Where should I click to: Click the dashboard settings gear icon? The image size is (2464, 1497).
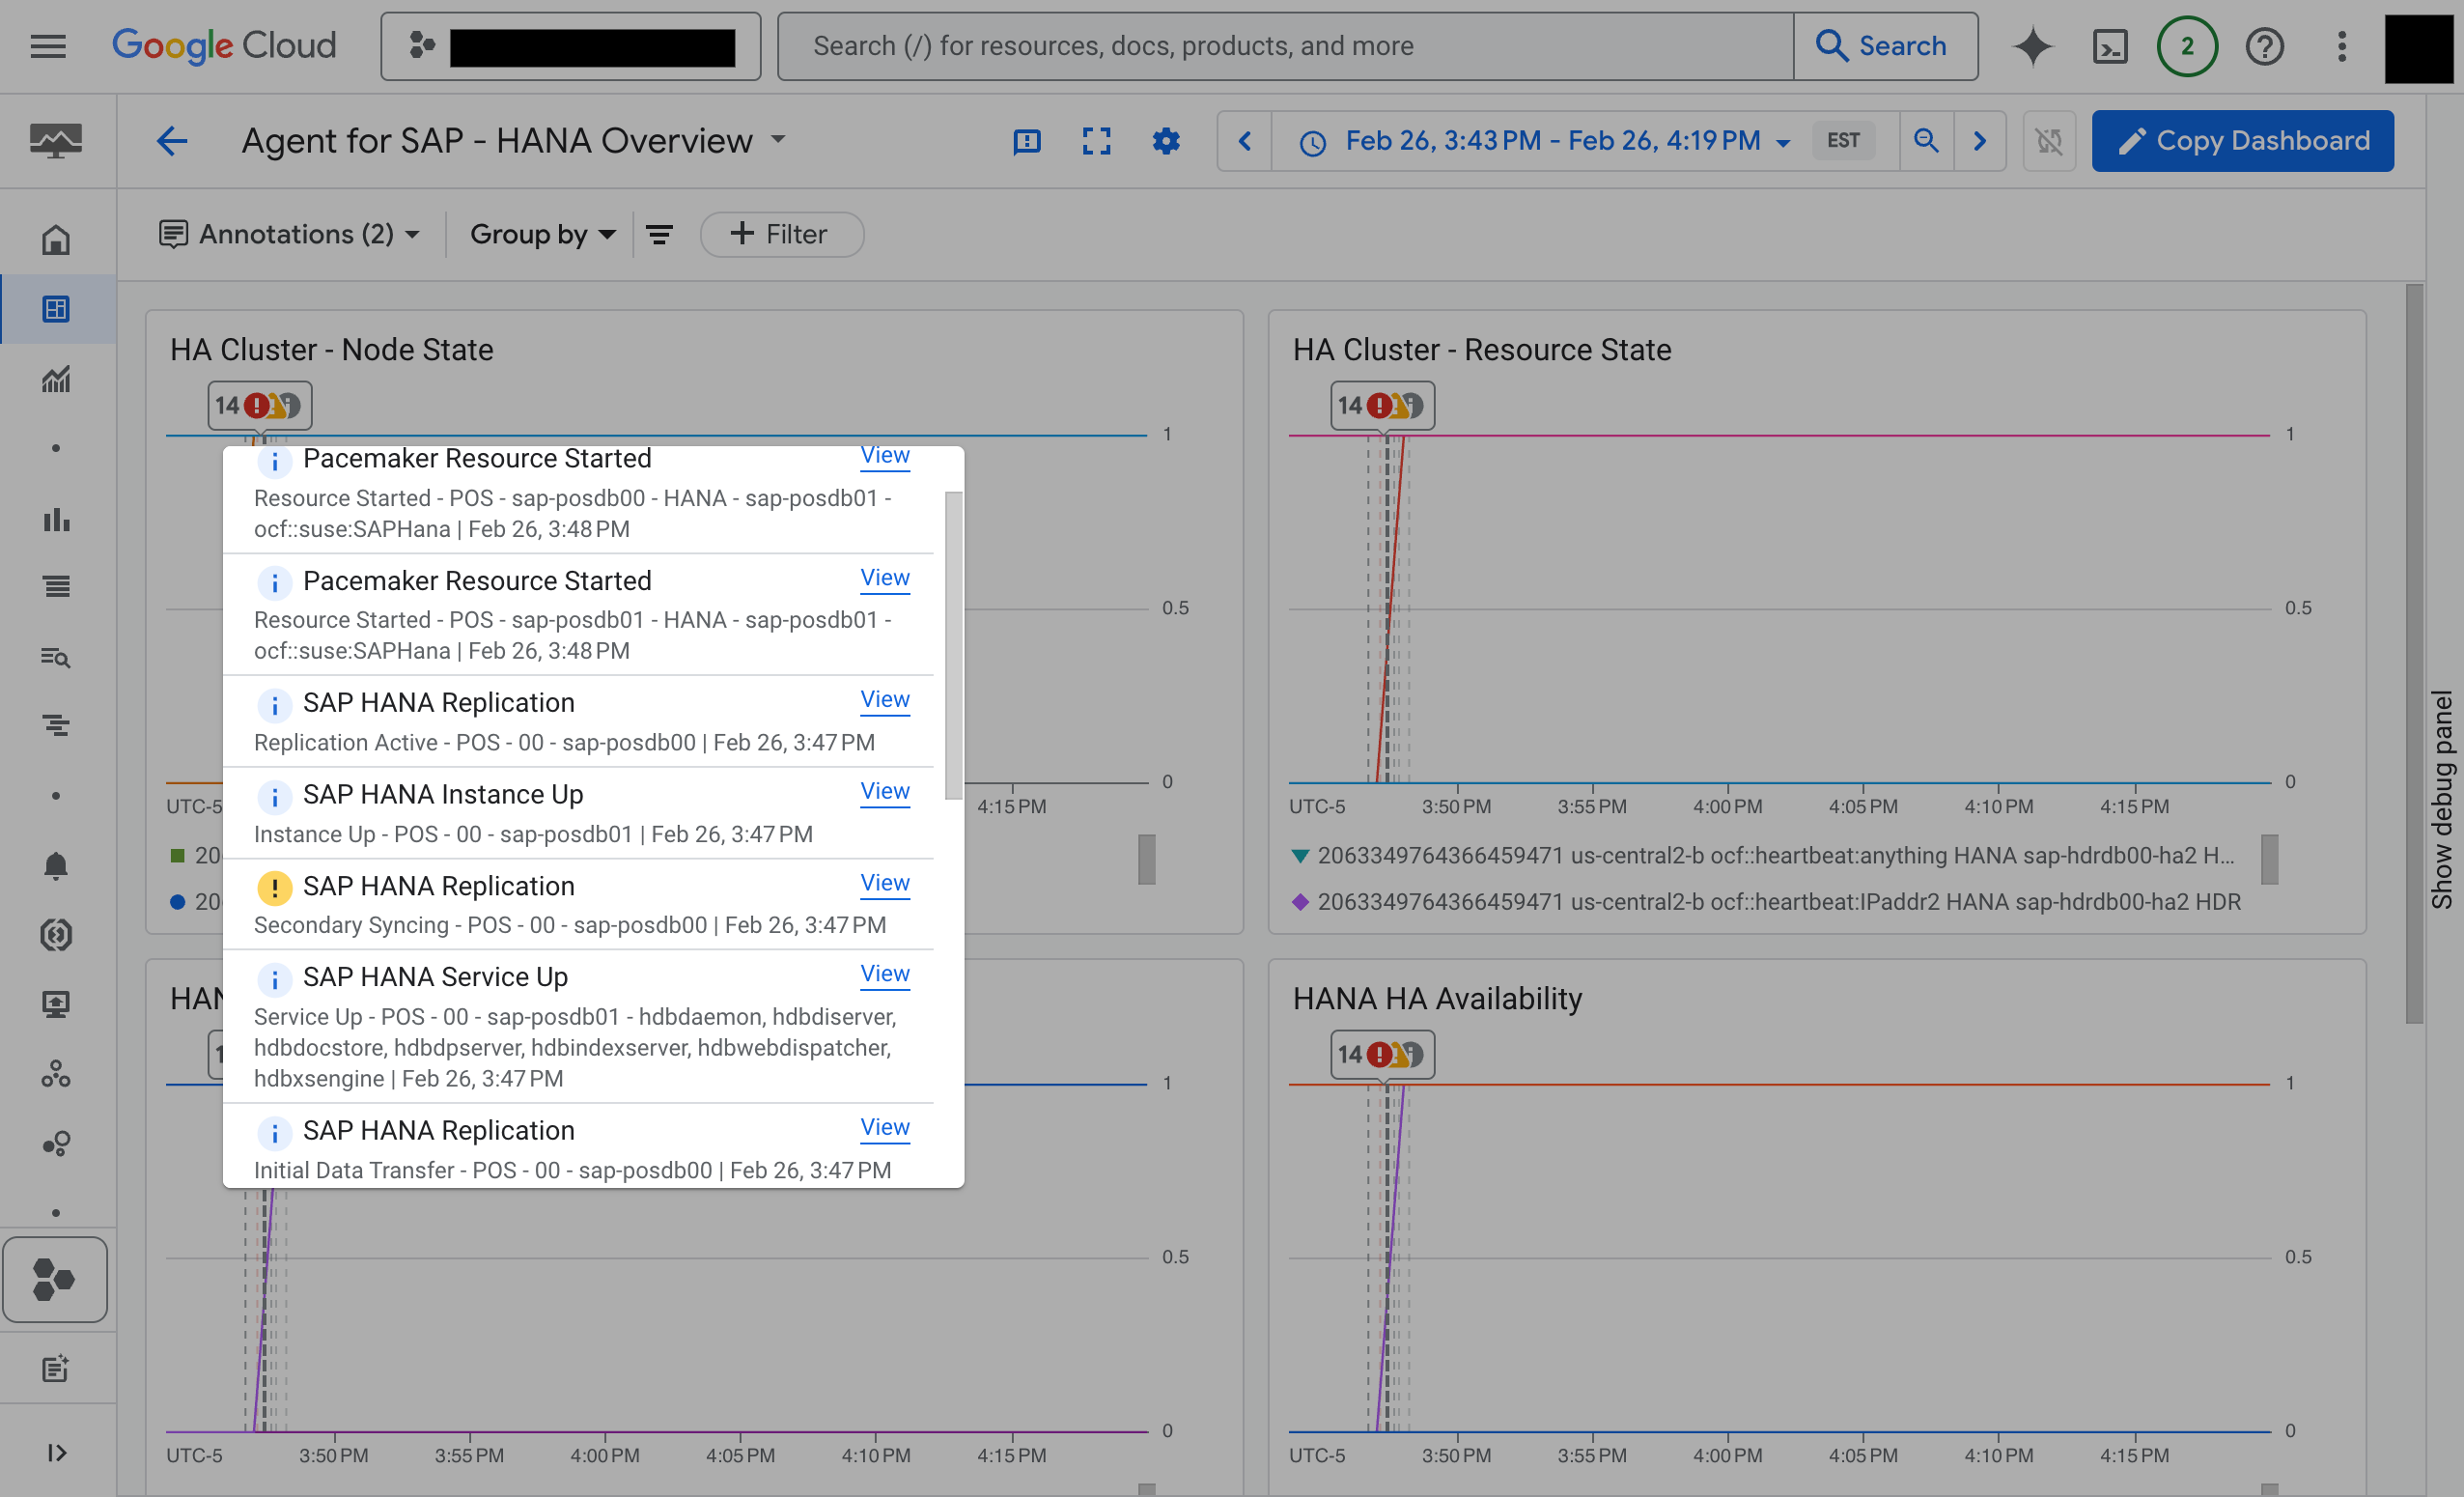(1165, 141)
